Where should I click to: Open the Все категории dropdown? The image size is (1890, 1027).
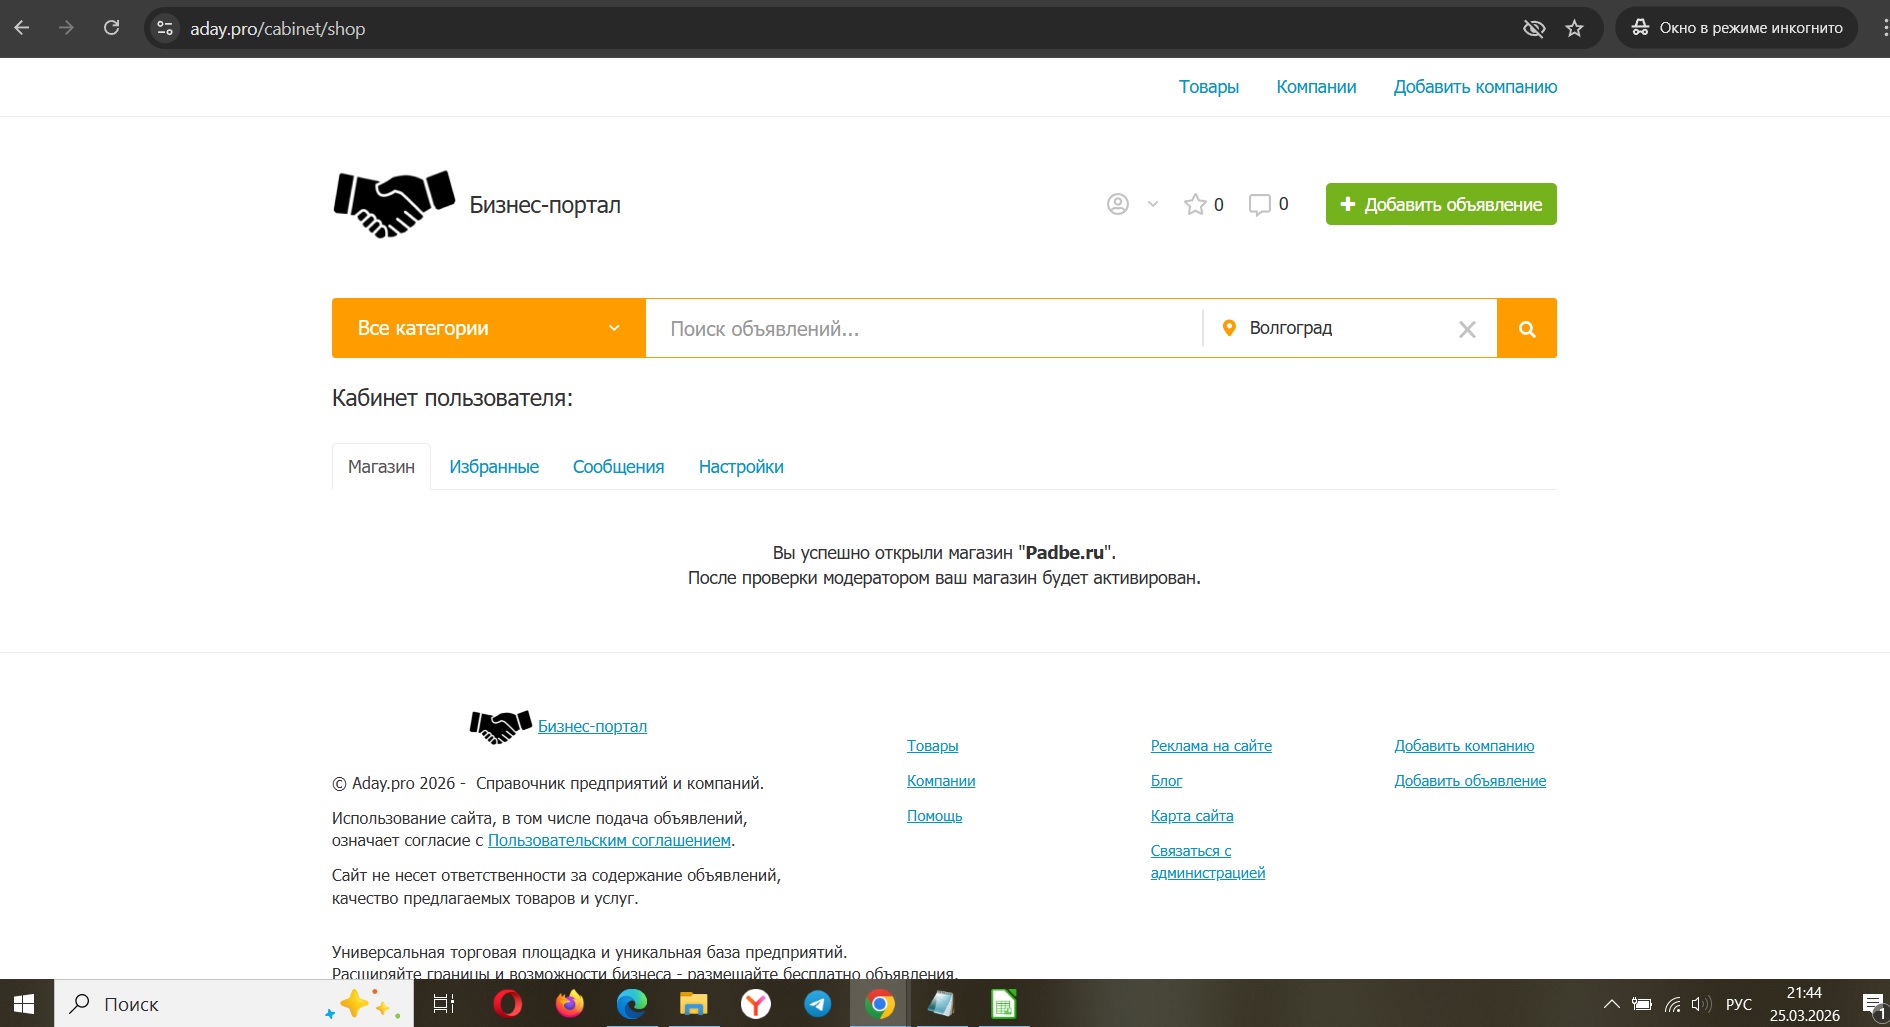click(x=489, y=328)
